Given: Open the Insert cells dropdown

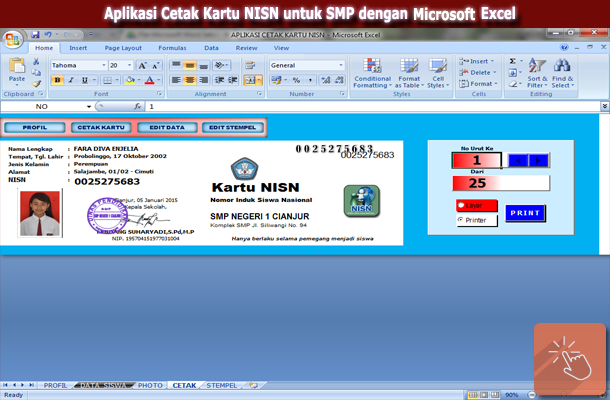Looking at the screenshot, I should pyautogui.click(x=477, y=61).
